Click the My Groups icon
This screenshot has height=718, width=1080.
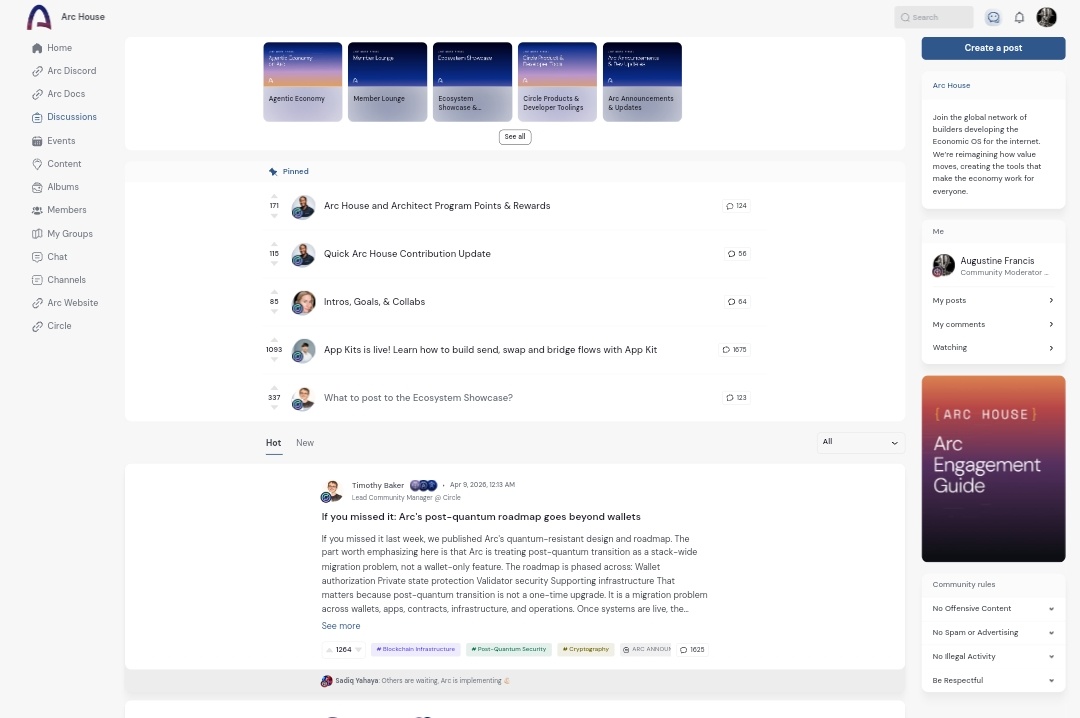click(37, 234)
